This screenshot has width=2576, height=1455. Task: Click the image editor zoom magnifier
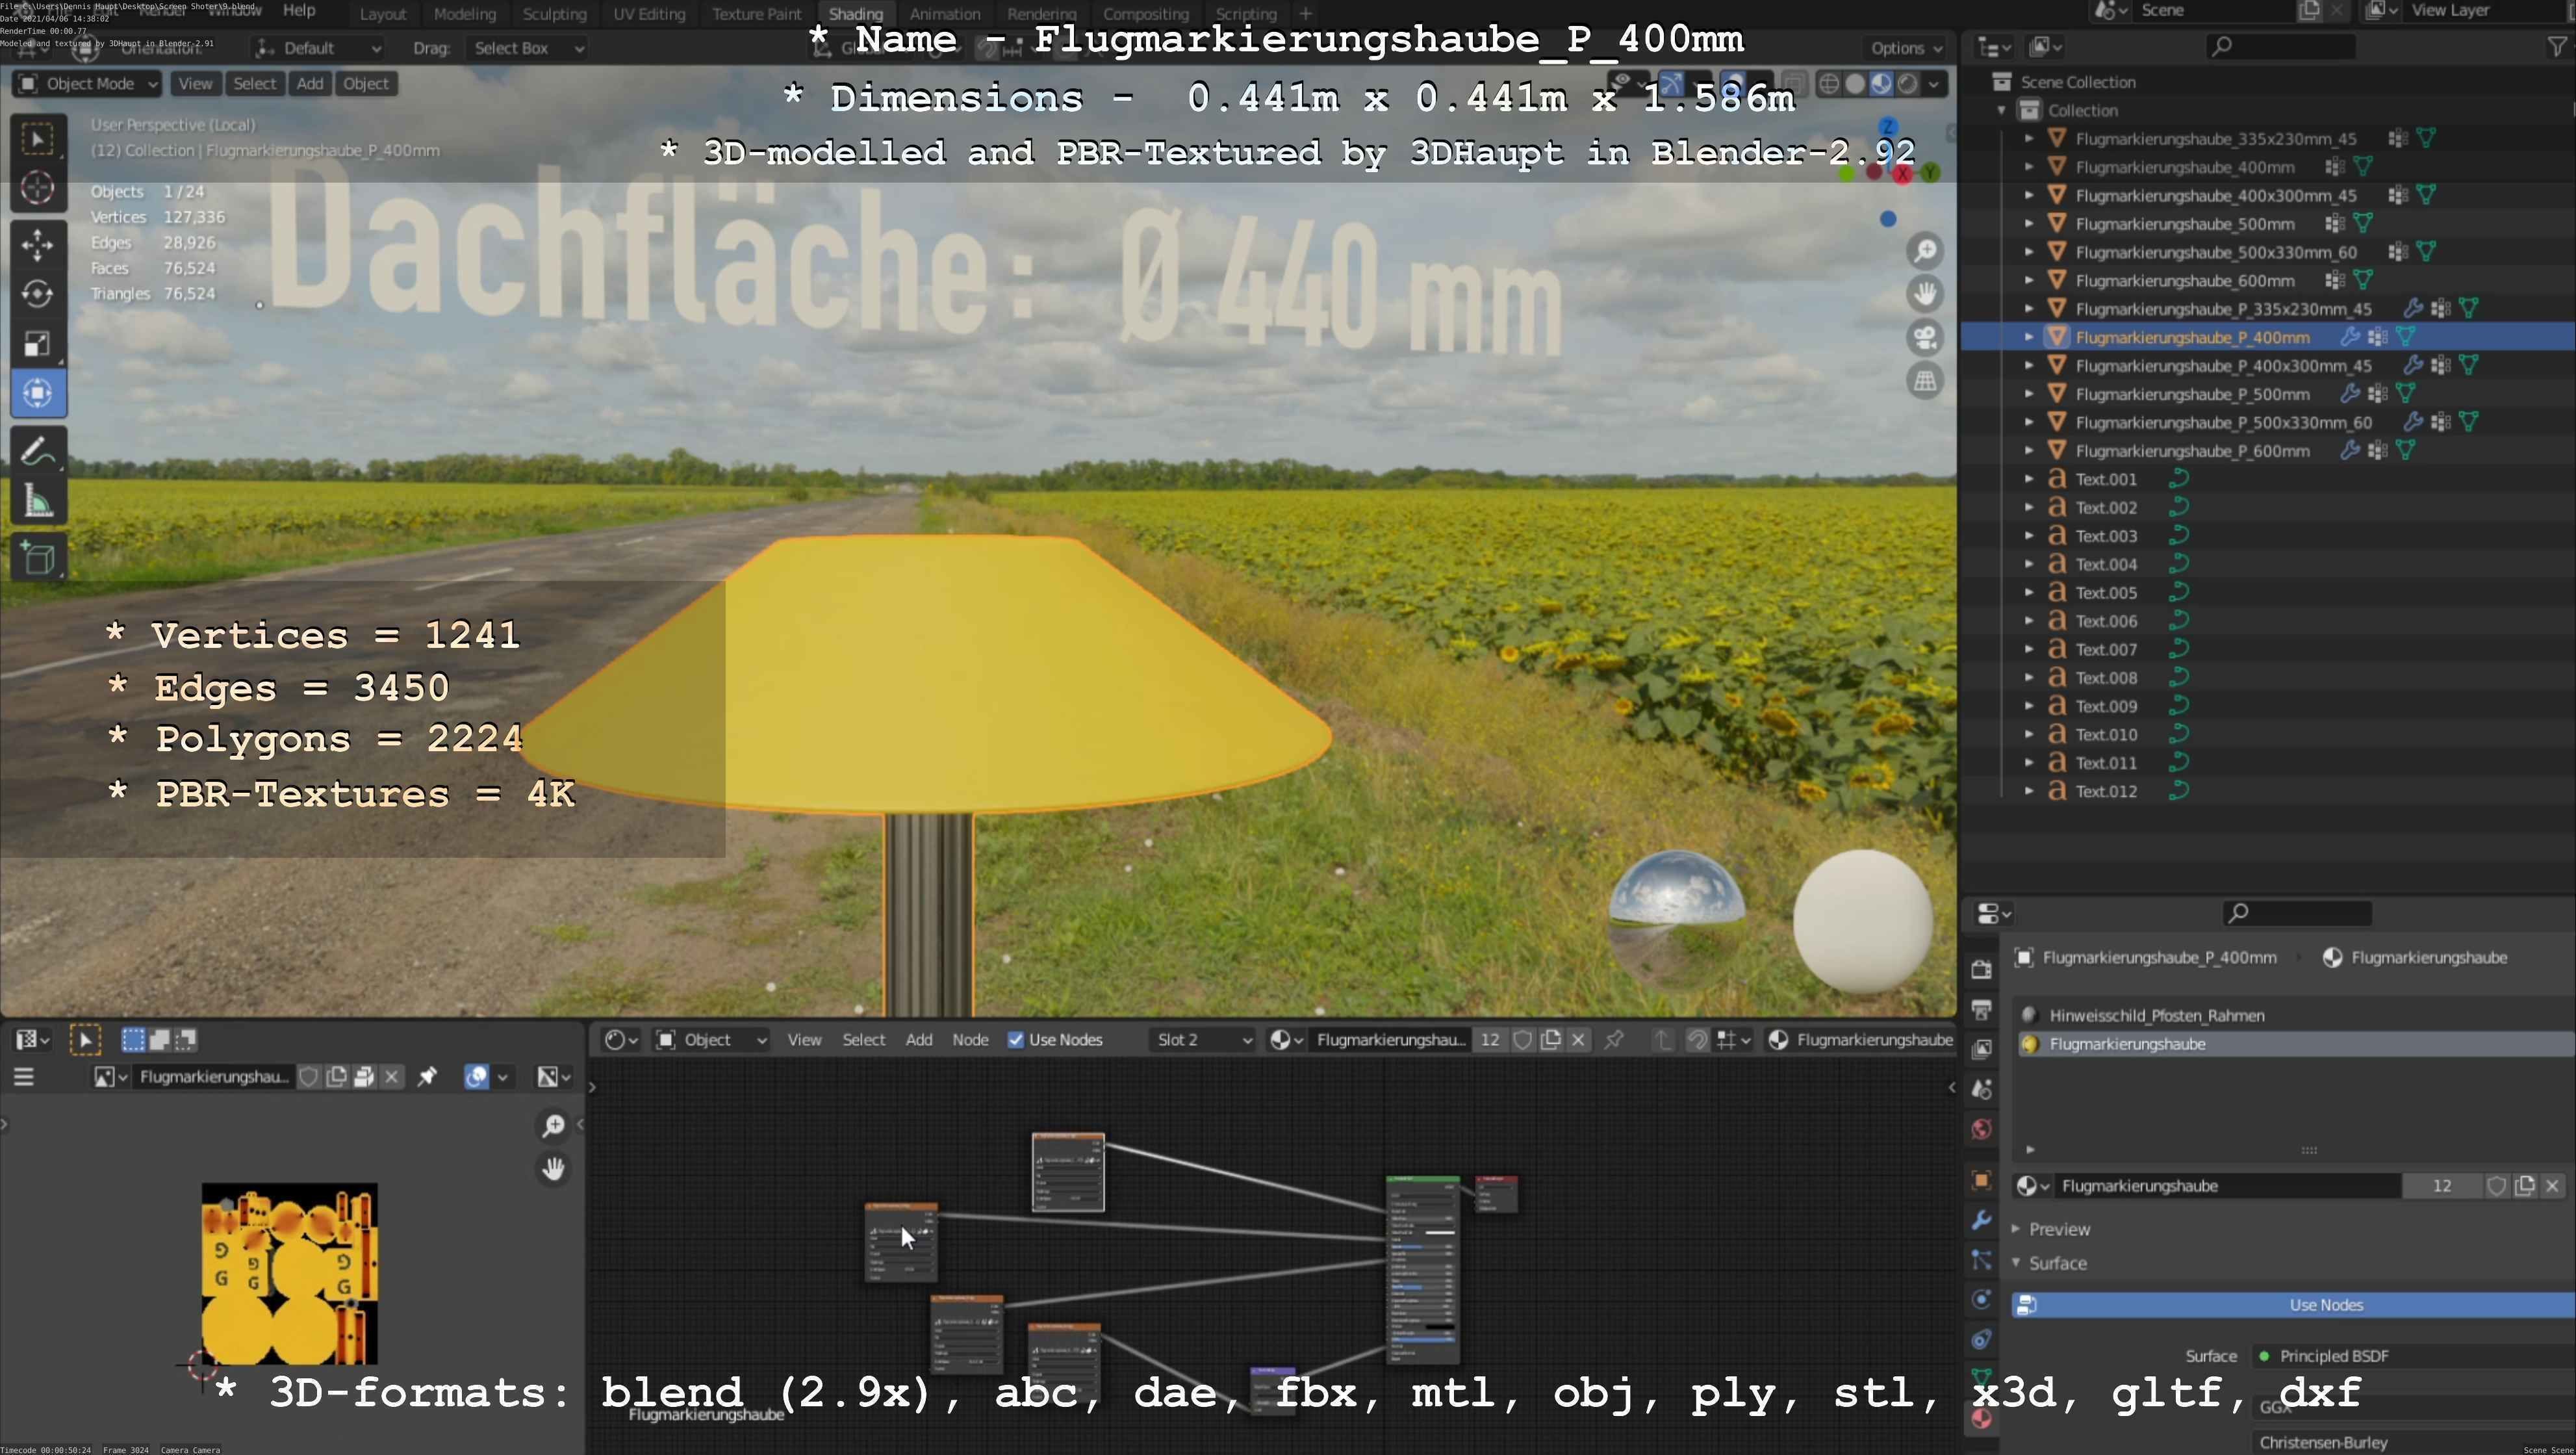(553, 1126)
